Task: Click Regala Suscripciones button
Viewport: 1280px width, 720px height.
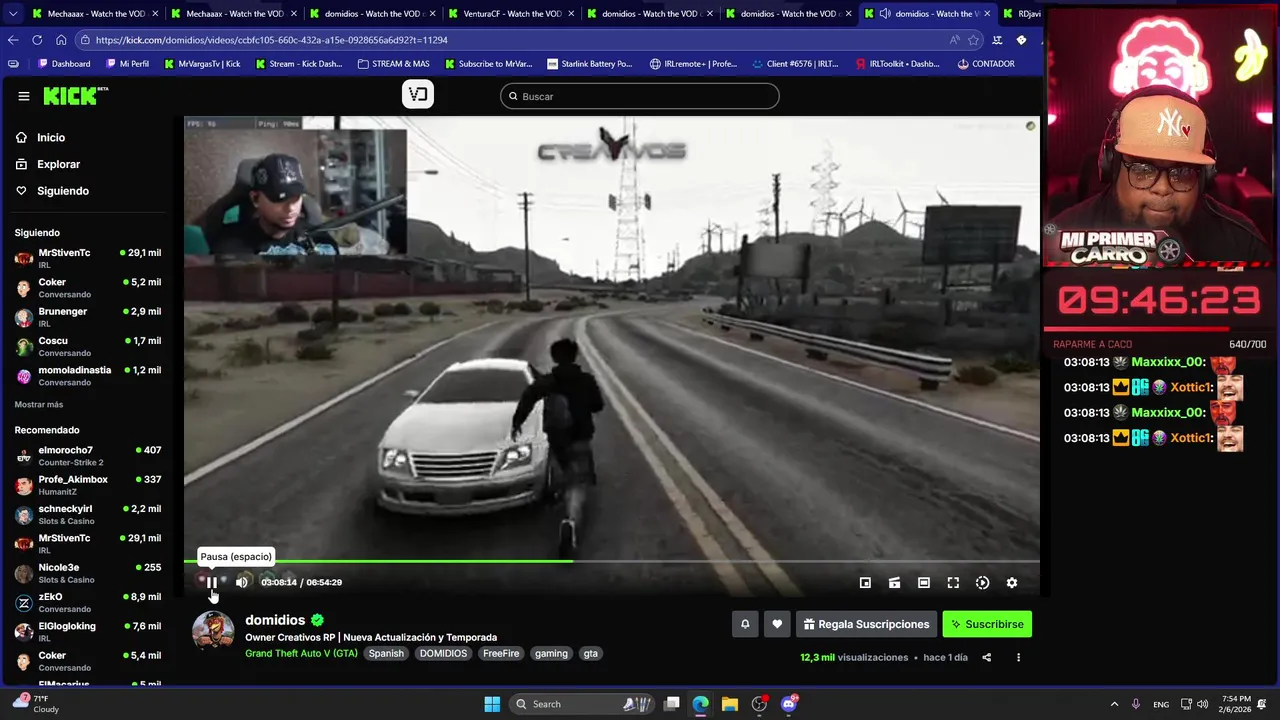Action: pos(866,624)
